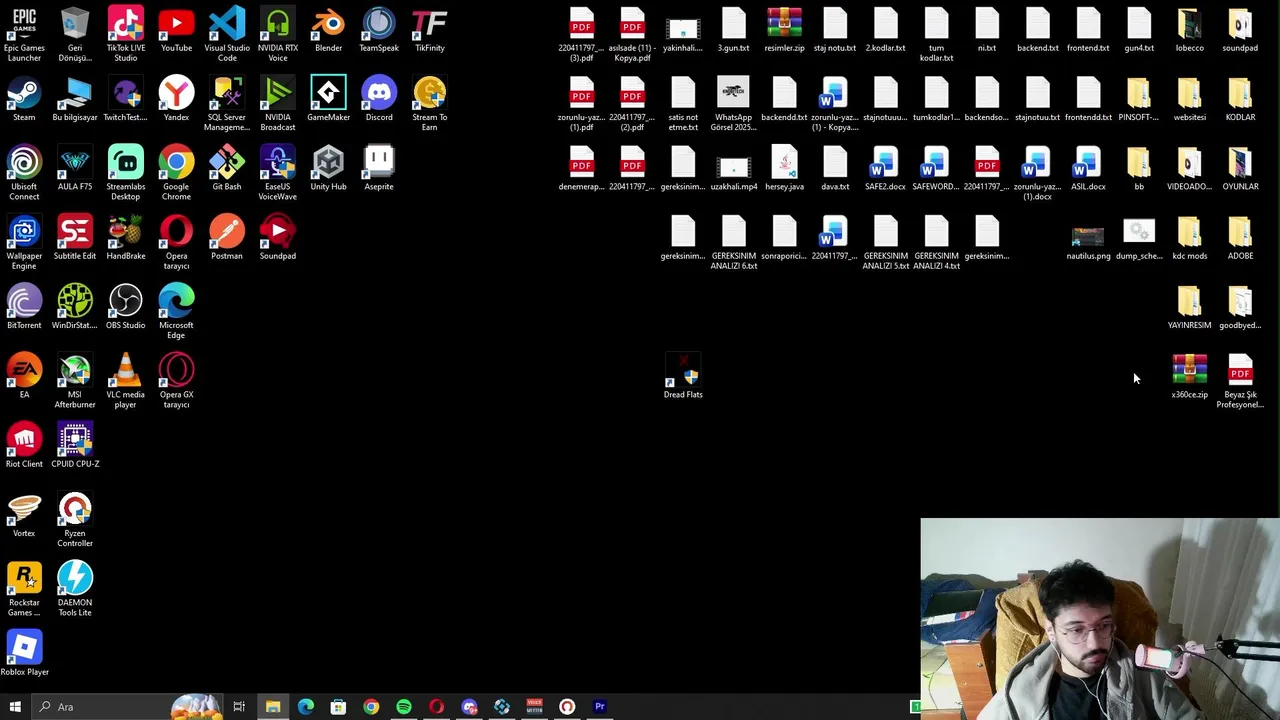Click the EaseUS VoiceWave shortcut
This screenshot has width=1280, height=720.
coord(277,173)
